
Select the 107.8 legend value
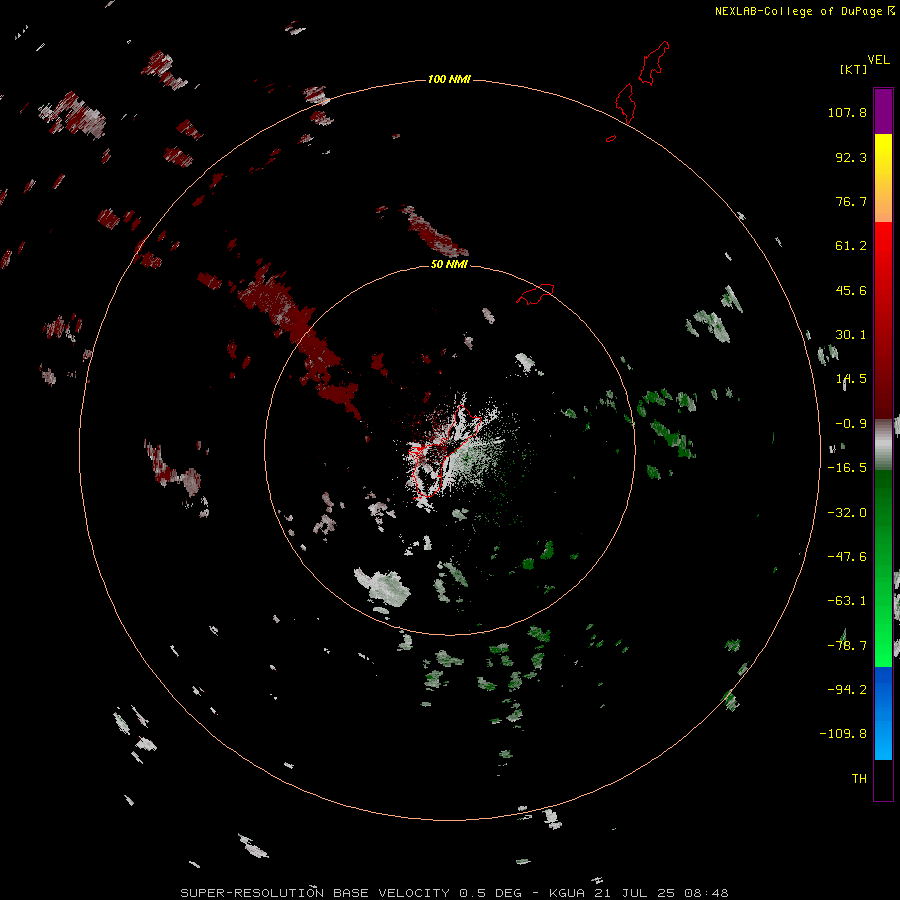[847, 112]
